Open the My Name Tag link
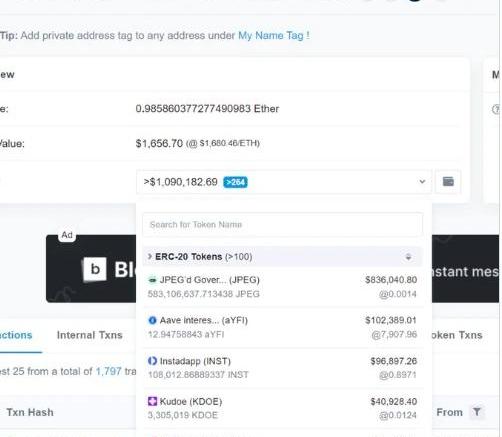502x437 pixels. 271,35
